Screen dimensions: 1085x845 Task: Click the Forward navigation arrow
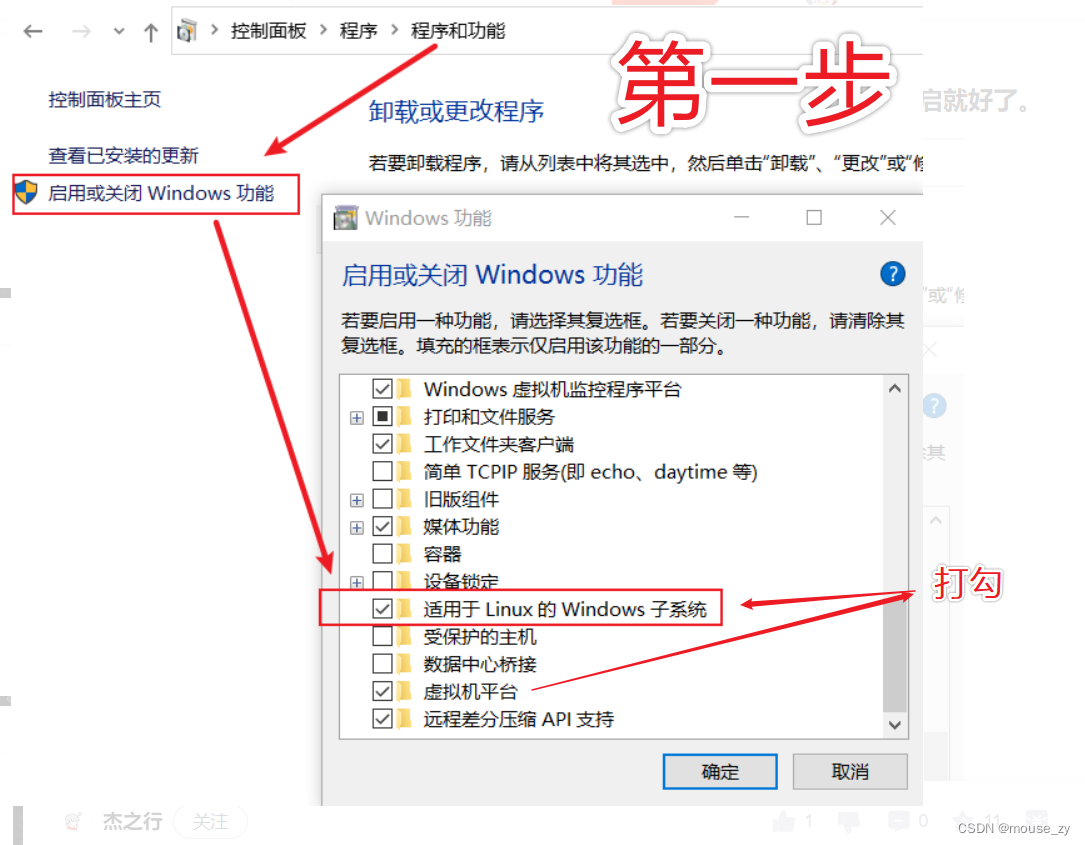[81, 31]
